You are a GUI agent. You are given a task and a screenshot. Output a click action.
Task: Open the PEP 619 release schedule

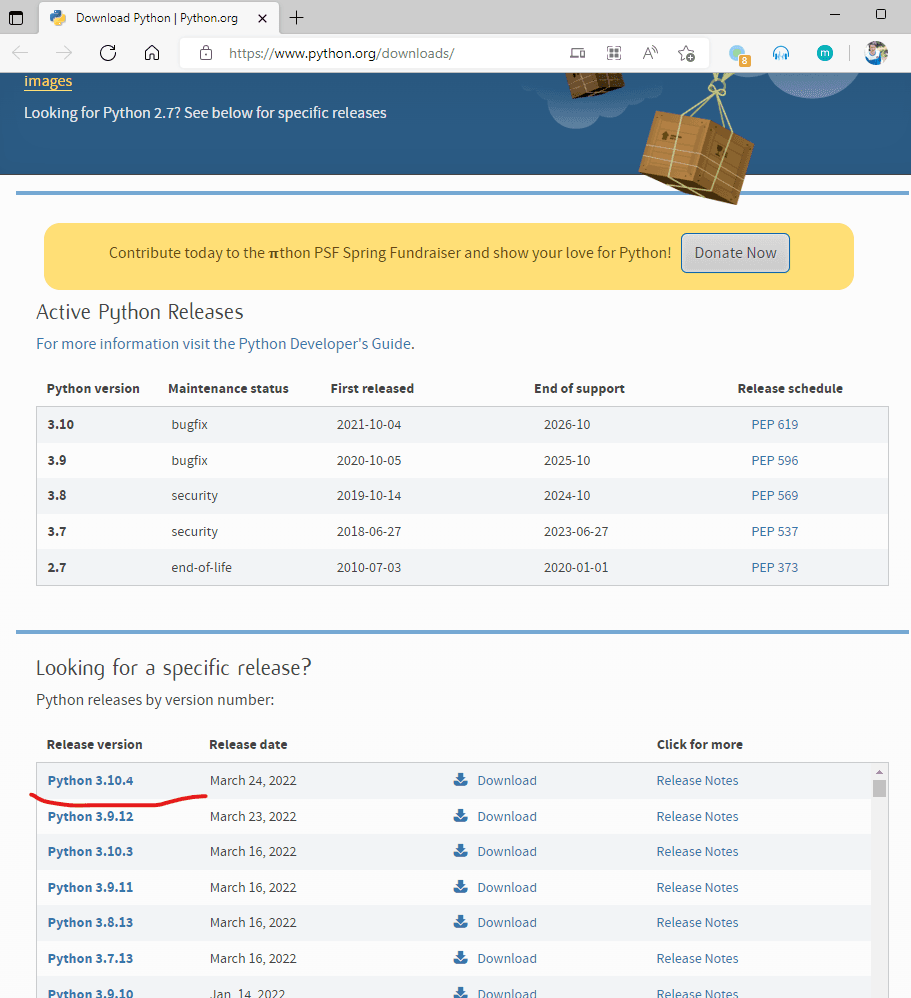coord(774,424)
